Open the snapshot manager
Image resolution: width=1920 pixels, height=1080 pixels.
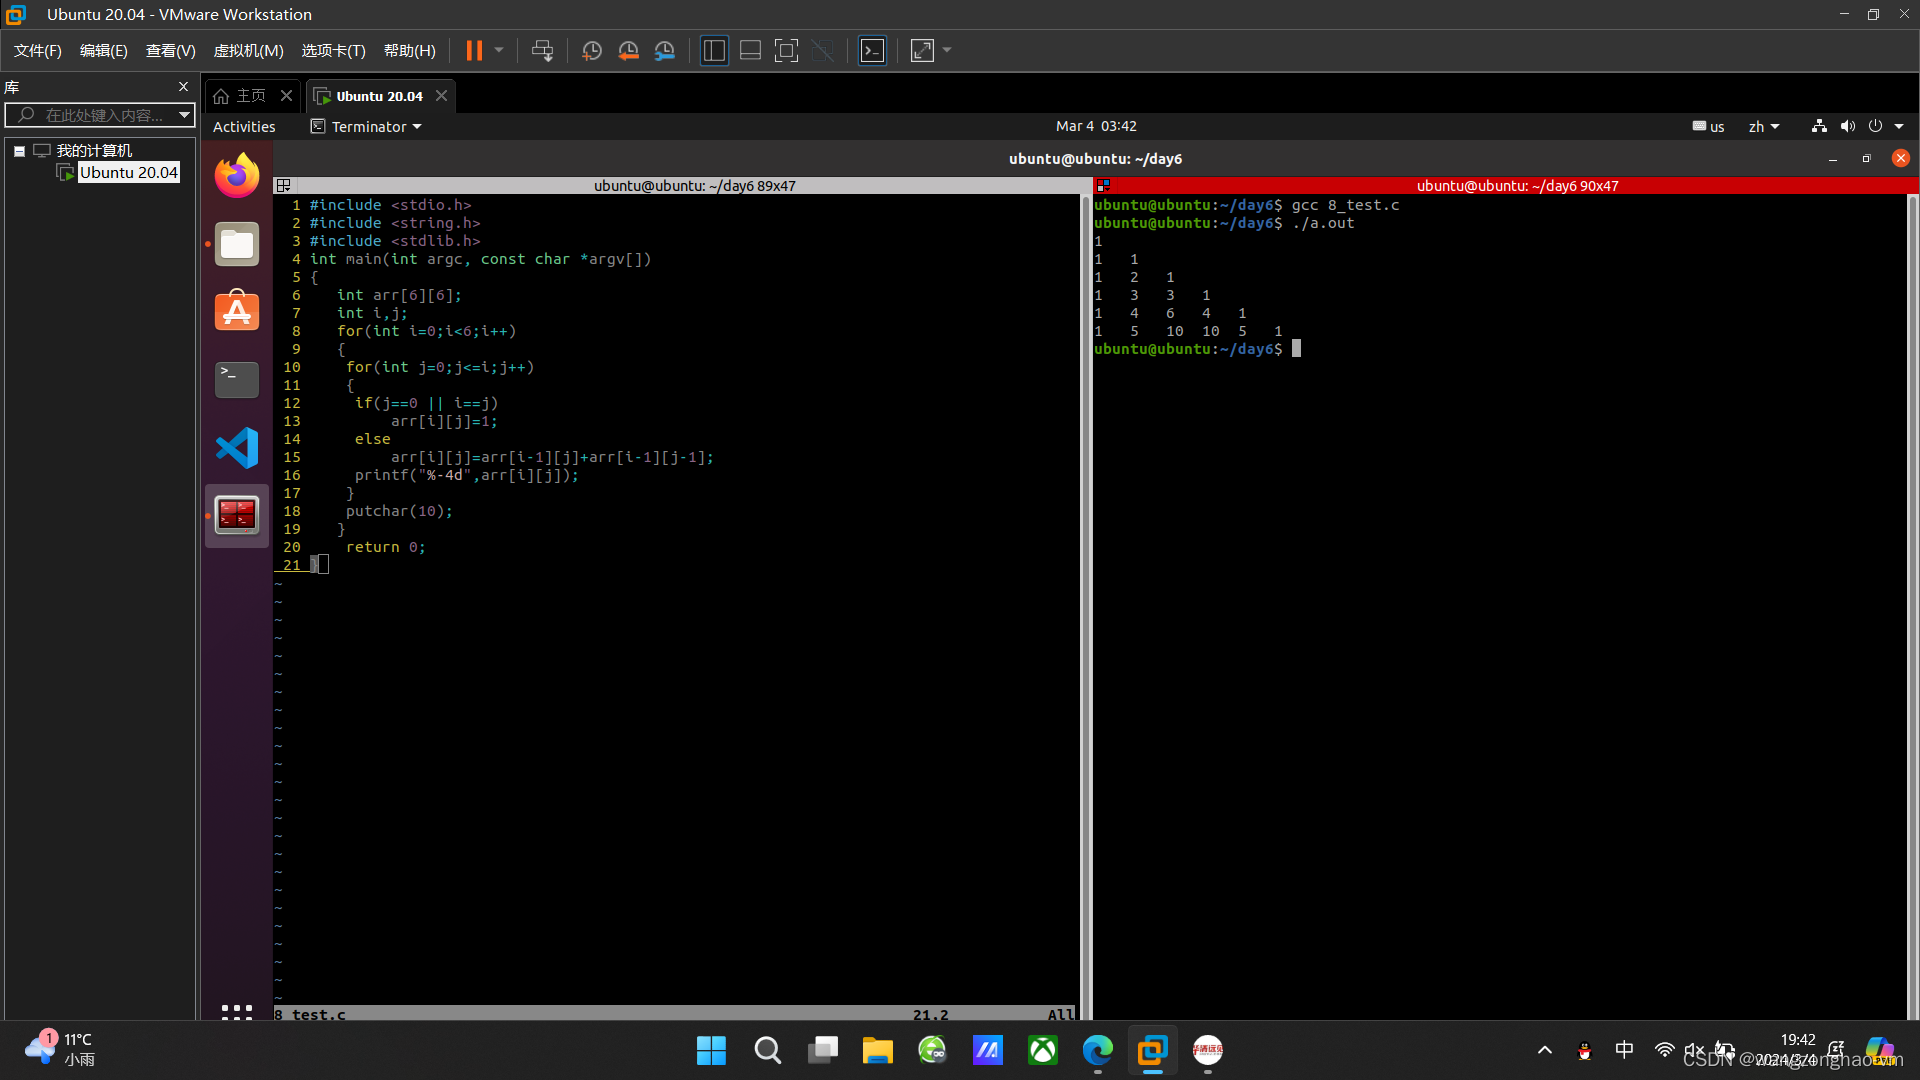tap(665, 51)
